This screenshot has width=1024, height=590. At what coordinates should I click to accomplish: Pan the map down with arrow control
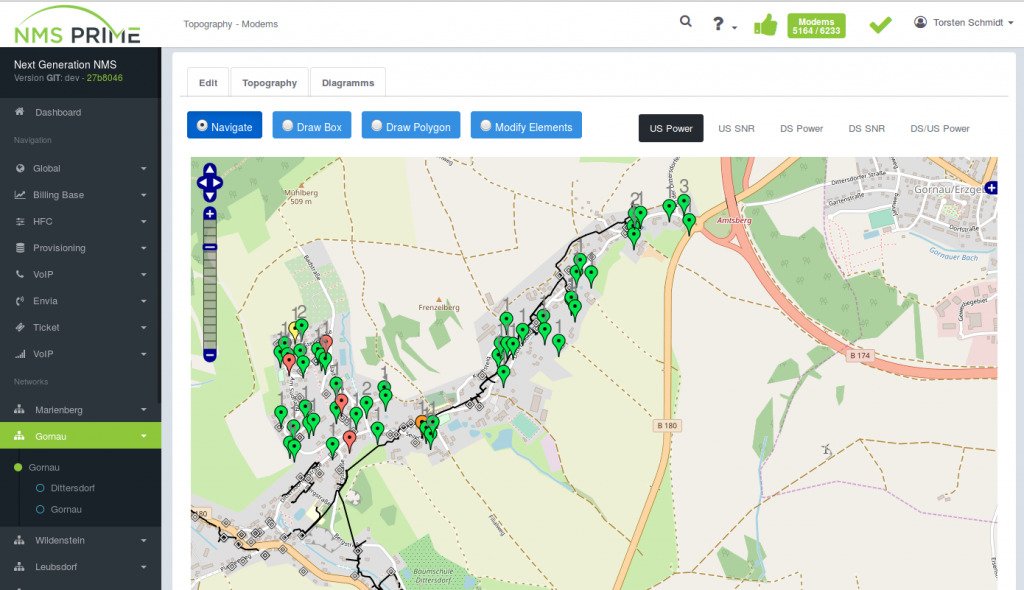tap(210, 195)
